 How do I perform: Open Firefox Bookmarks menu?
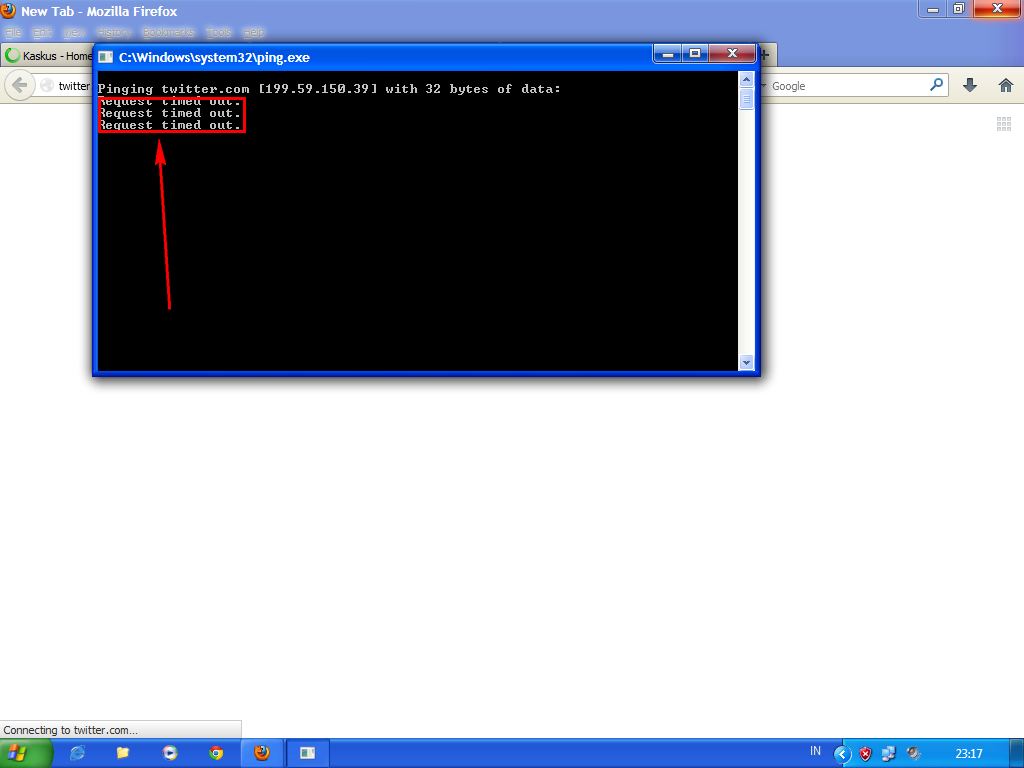pos(168,33)
